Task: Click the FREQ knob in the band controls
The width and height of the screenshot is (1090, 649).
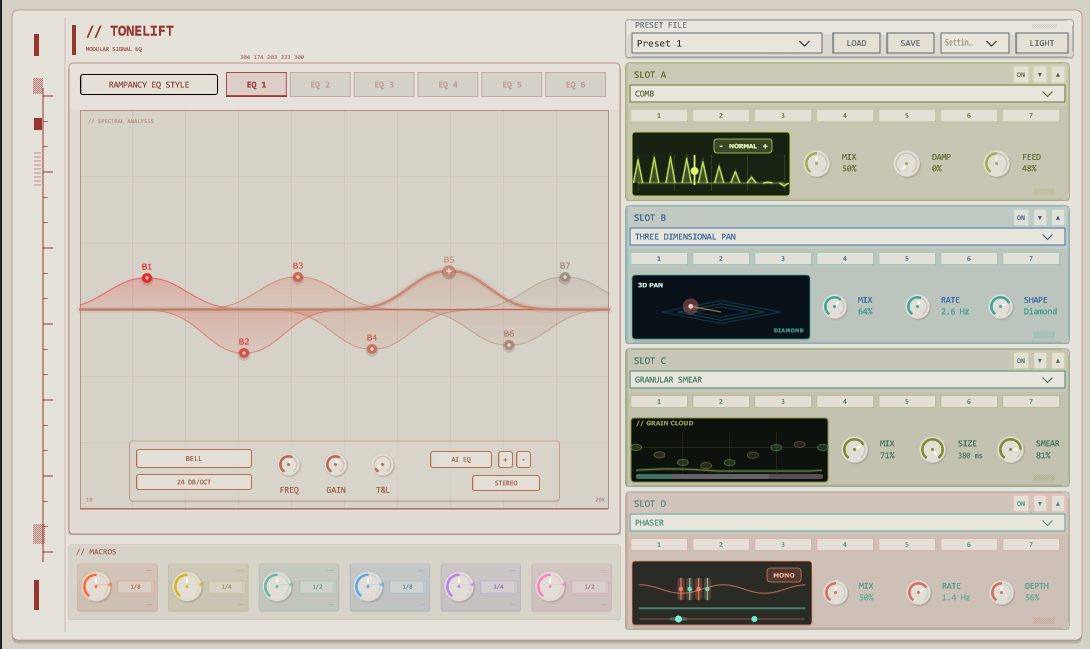Action: (x=288, y=465)
